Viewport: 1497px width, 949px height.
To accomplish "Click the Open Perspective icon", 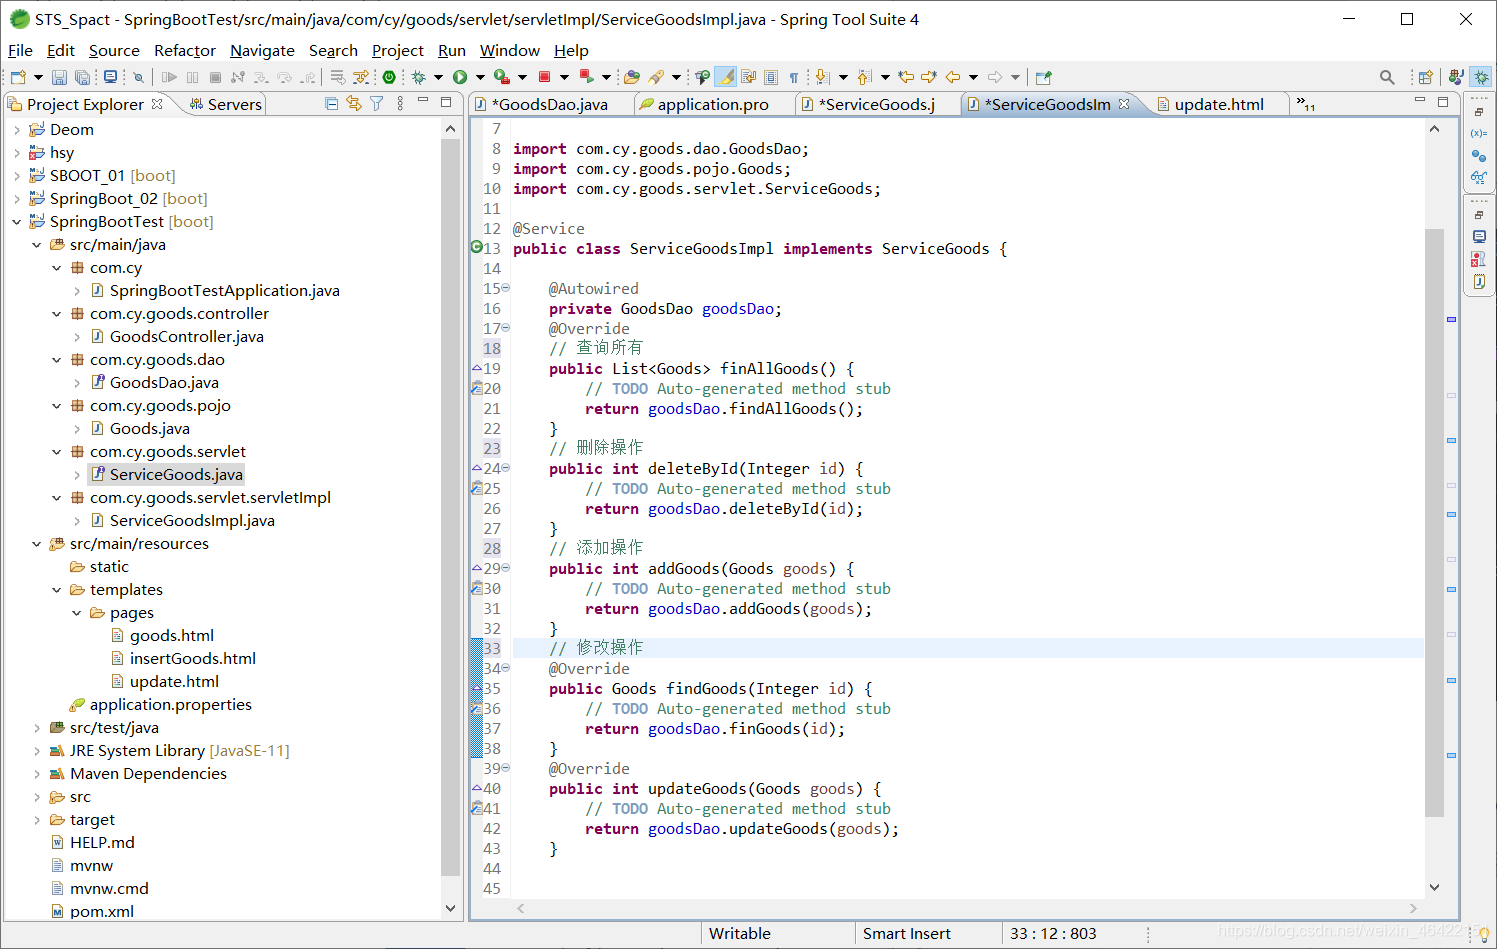I will [1426, 77].
